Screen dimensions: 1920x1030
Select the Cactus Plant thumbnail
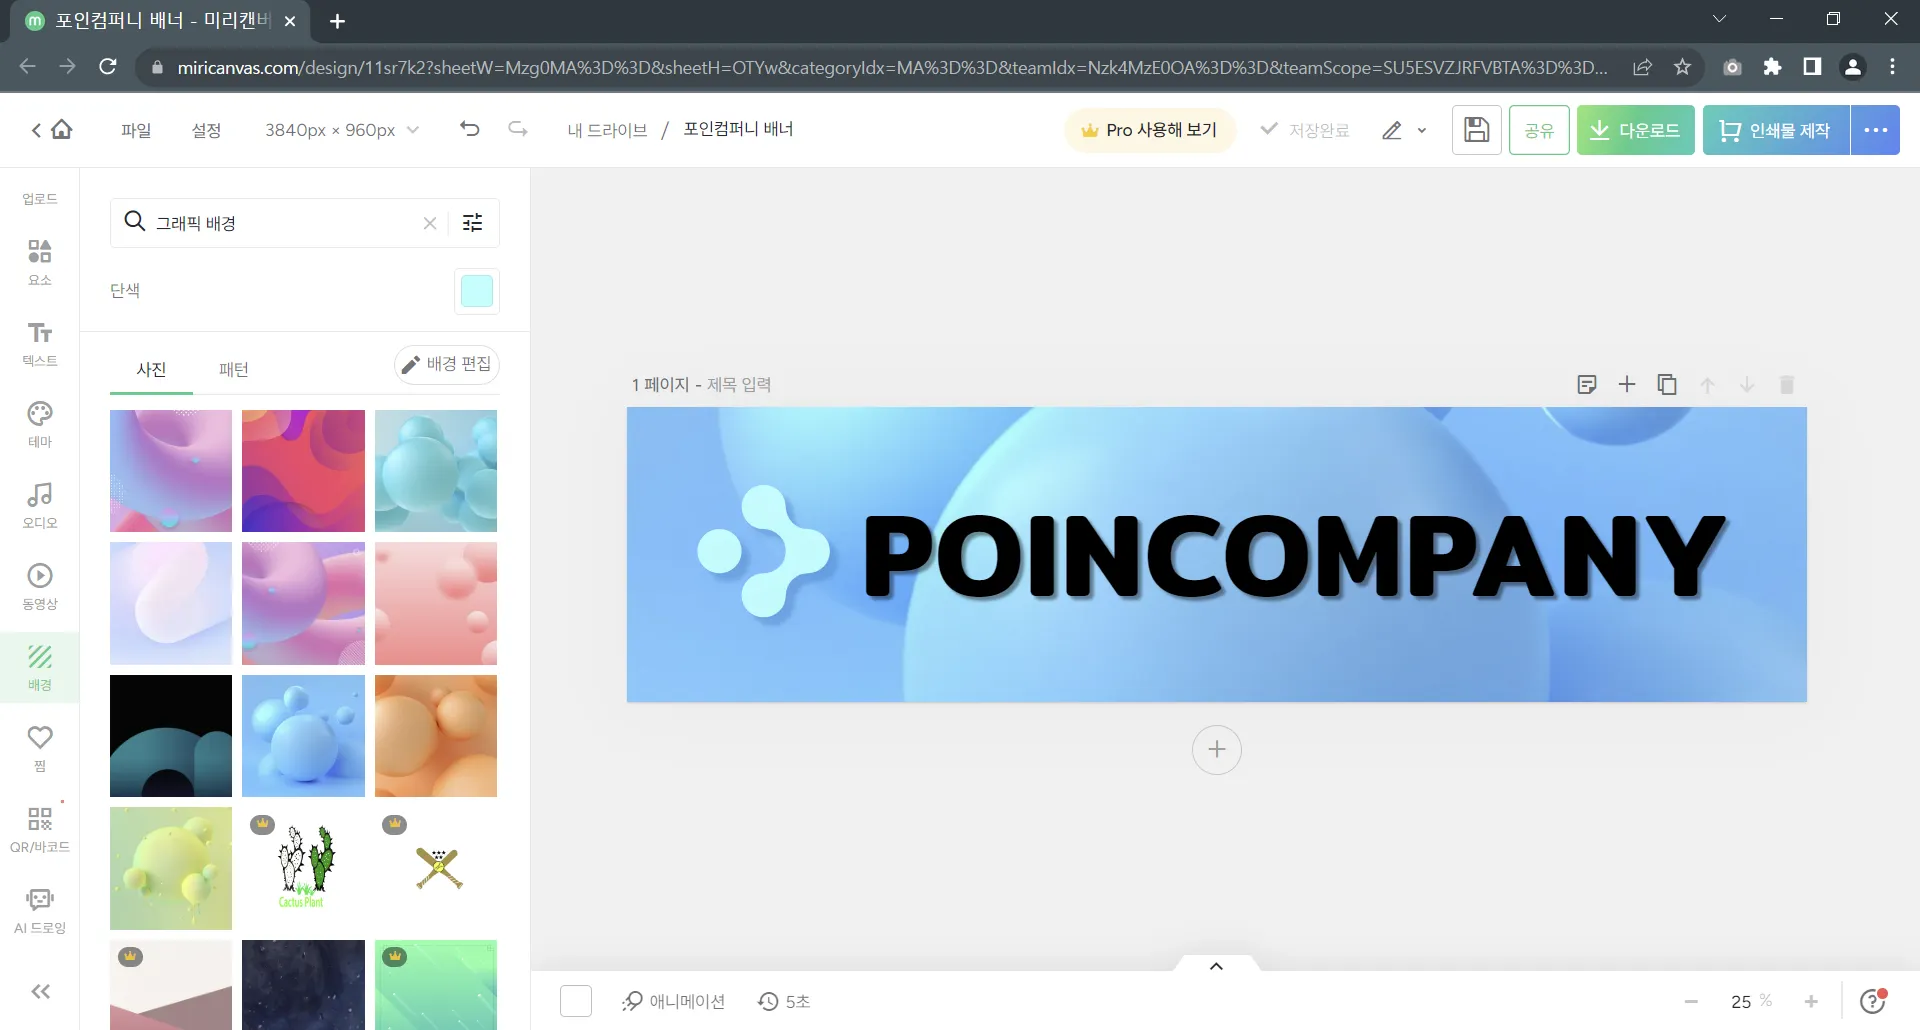[x=303, y=868]
